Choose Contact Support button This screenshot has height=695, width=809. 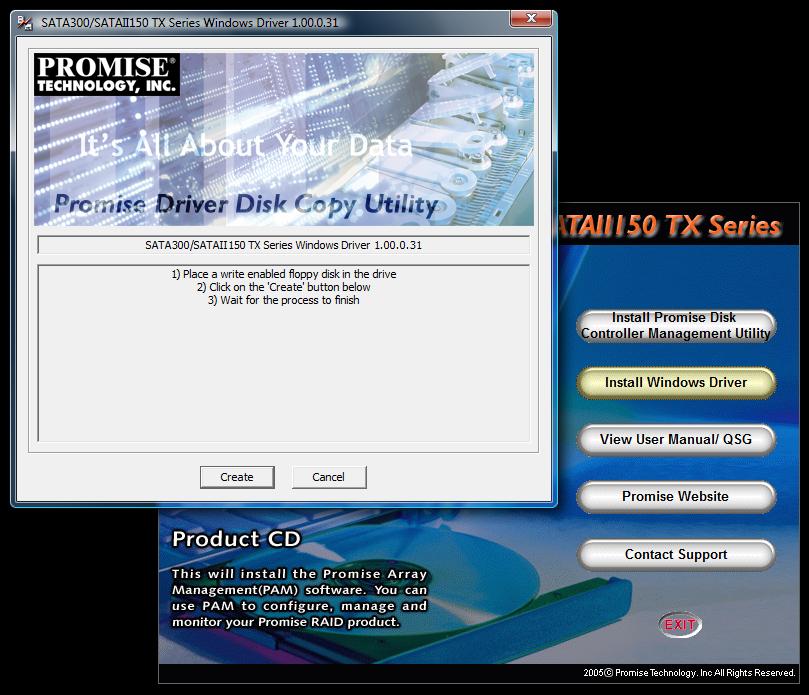click(x=676, y=555)
